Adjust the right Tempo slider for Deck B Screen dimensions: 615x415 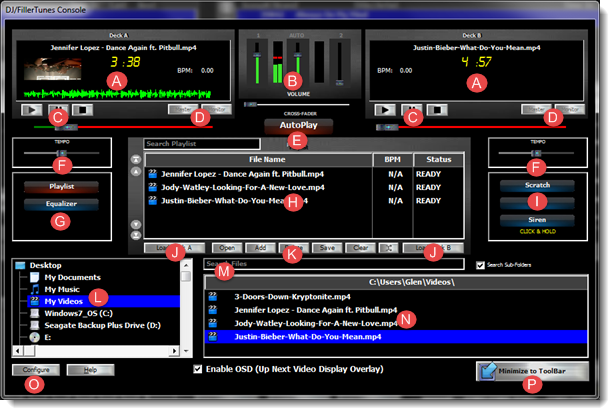tap(536, 153)
